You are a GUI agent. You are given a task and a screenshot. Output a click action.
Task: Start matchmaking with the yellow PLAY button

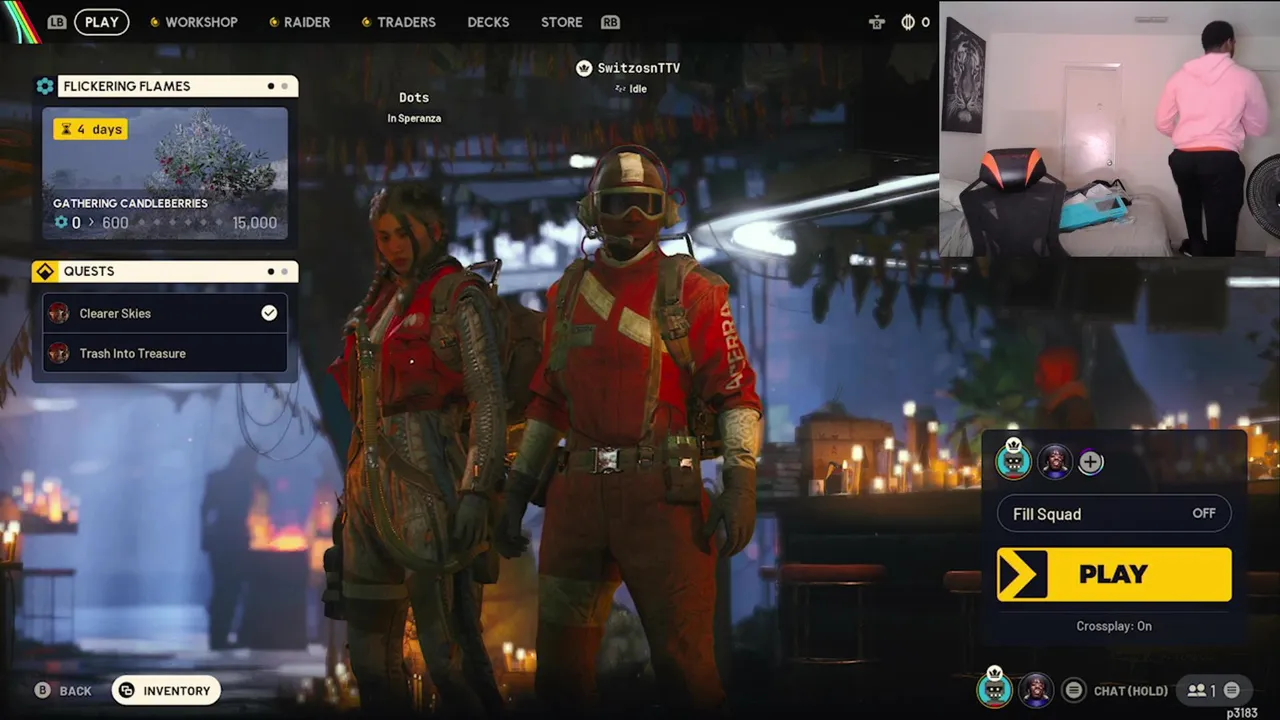pos(1114,574)
